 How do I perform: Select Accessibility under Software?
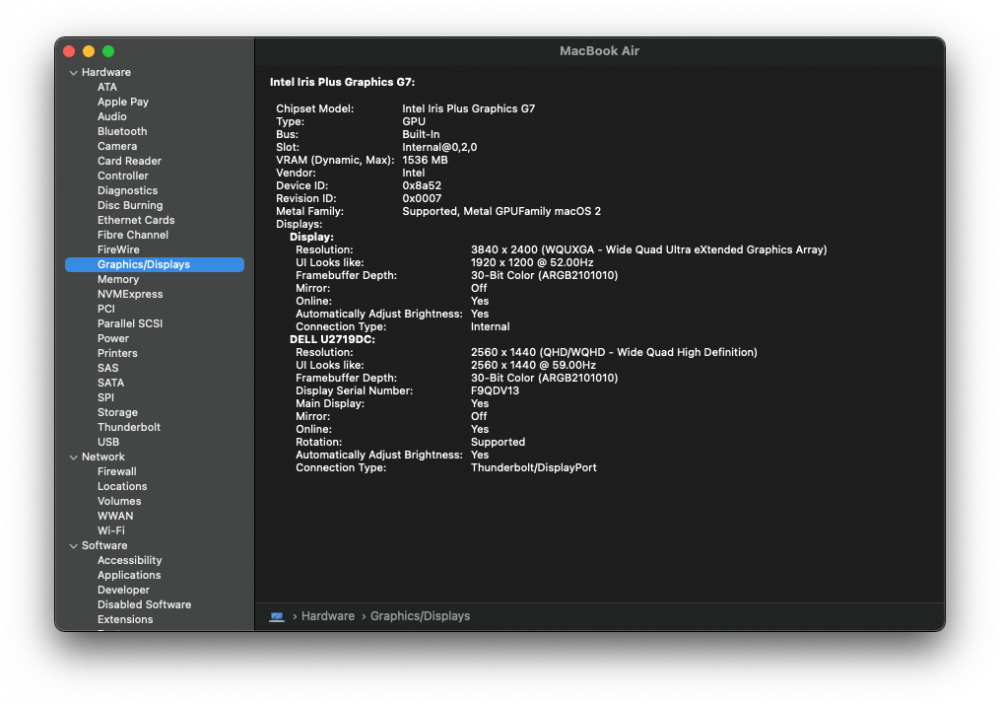tap(129, 560)
